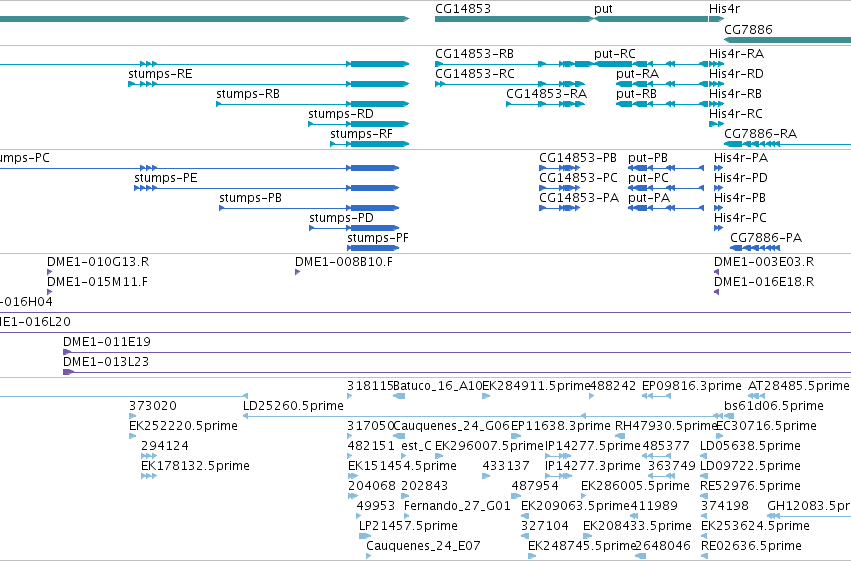Select CG14853-PC protein label
The image size is (851, 561).
pos(578,178)
